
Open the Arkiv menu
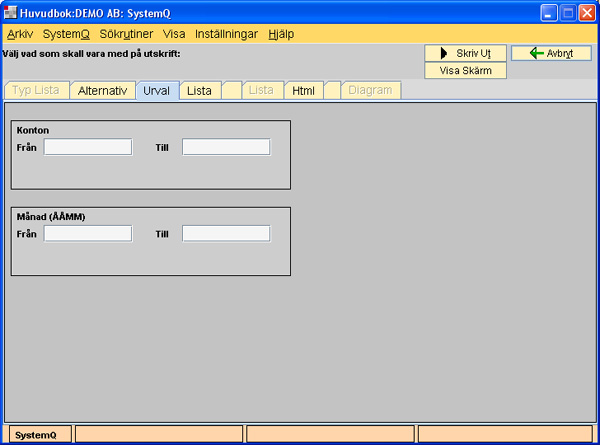pyautogui.click(x=20, y=34)
